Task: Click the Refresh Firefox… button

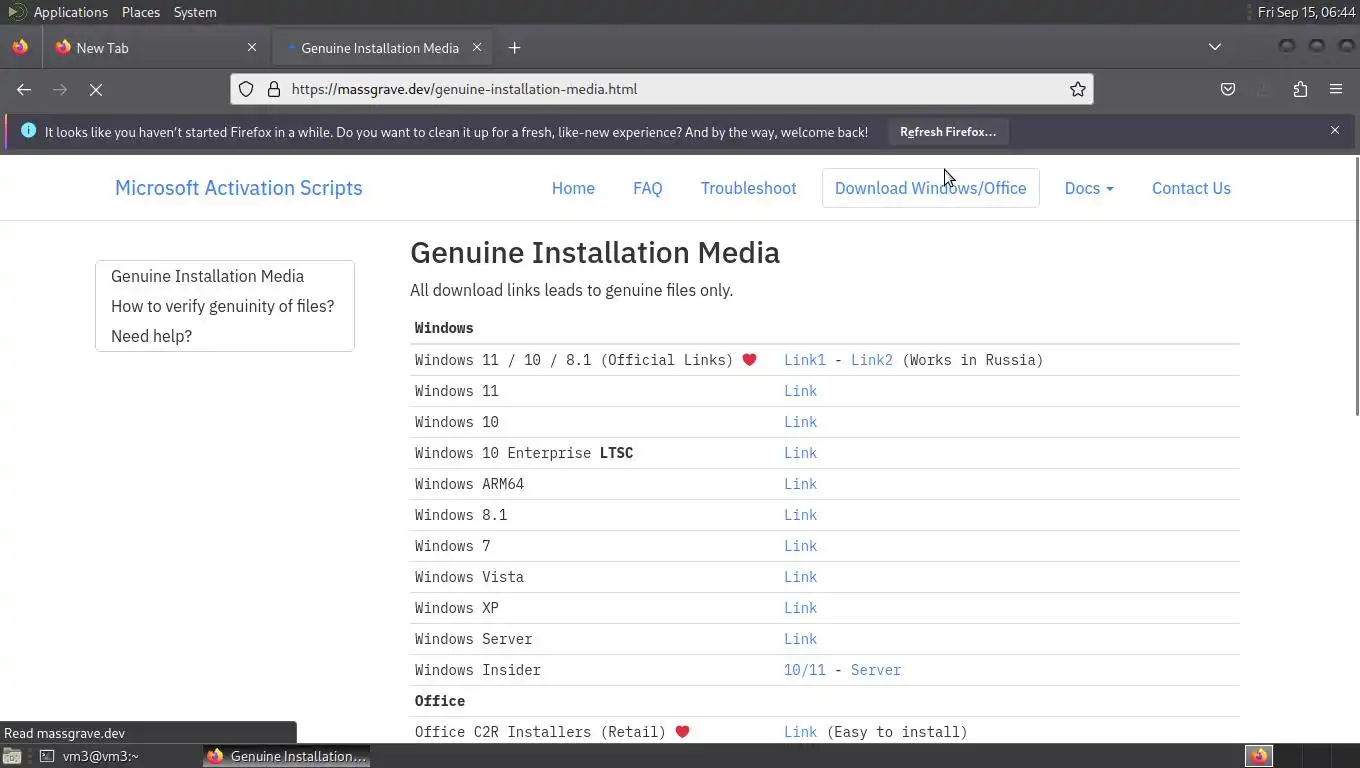Action: [948, 131]
